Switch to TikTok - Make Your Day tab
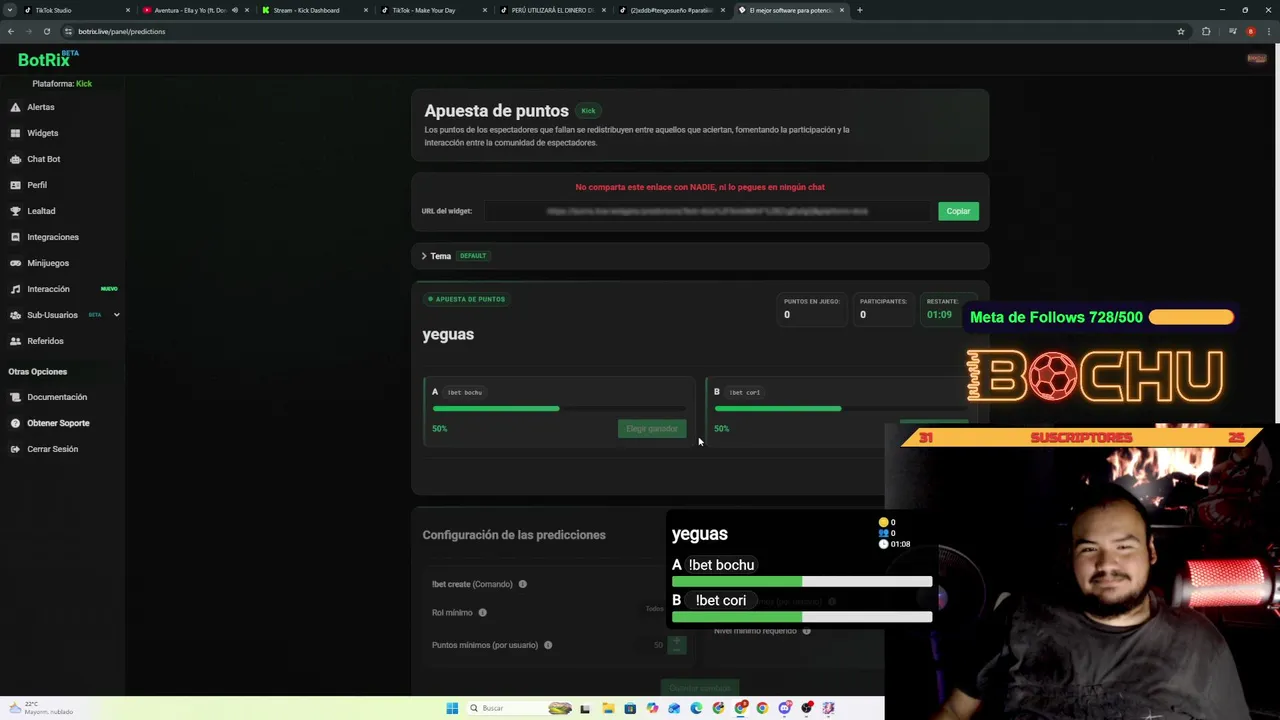Image resolution: width=1280 pixels, height=720 pixels. [x=433, y=10]
